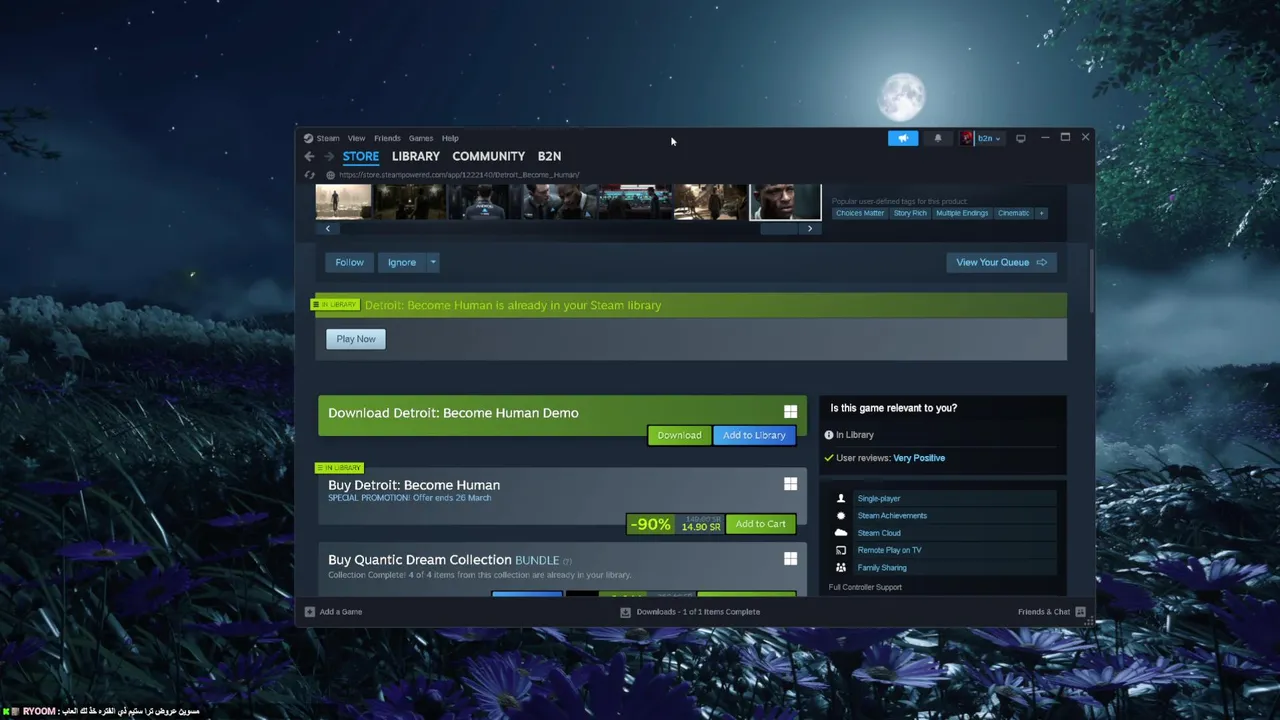1280x720 pixels.
Task: Open the announcements megaphone button
Action: (x=903, y=138)
